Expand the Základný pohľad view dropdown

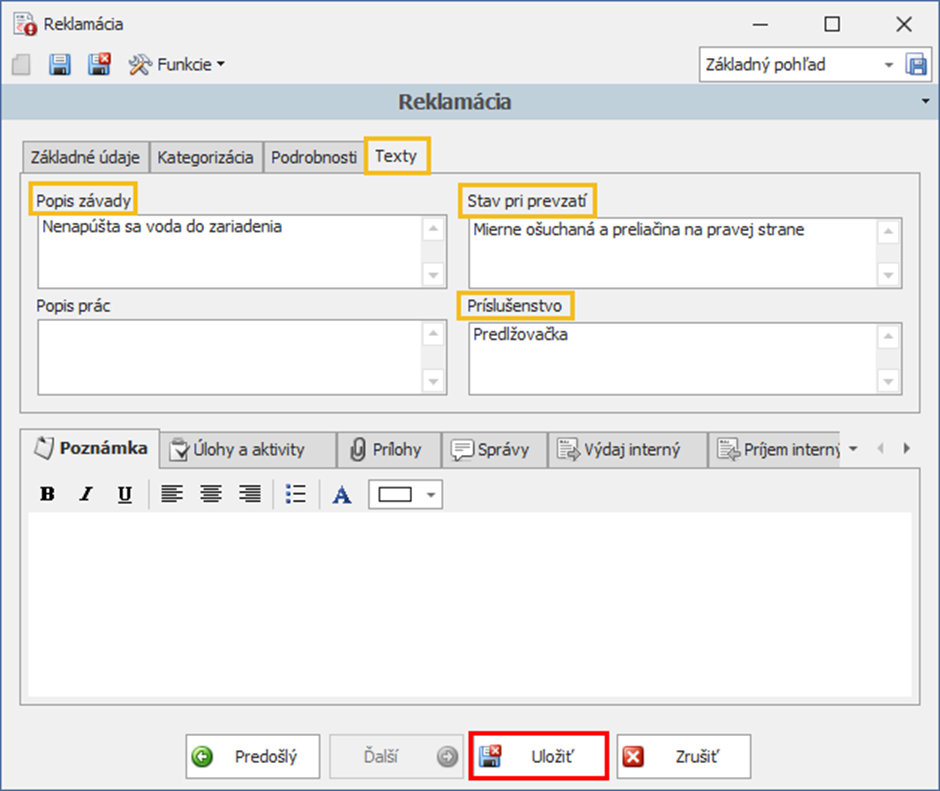888,65
